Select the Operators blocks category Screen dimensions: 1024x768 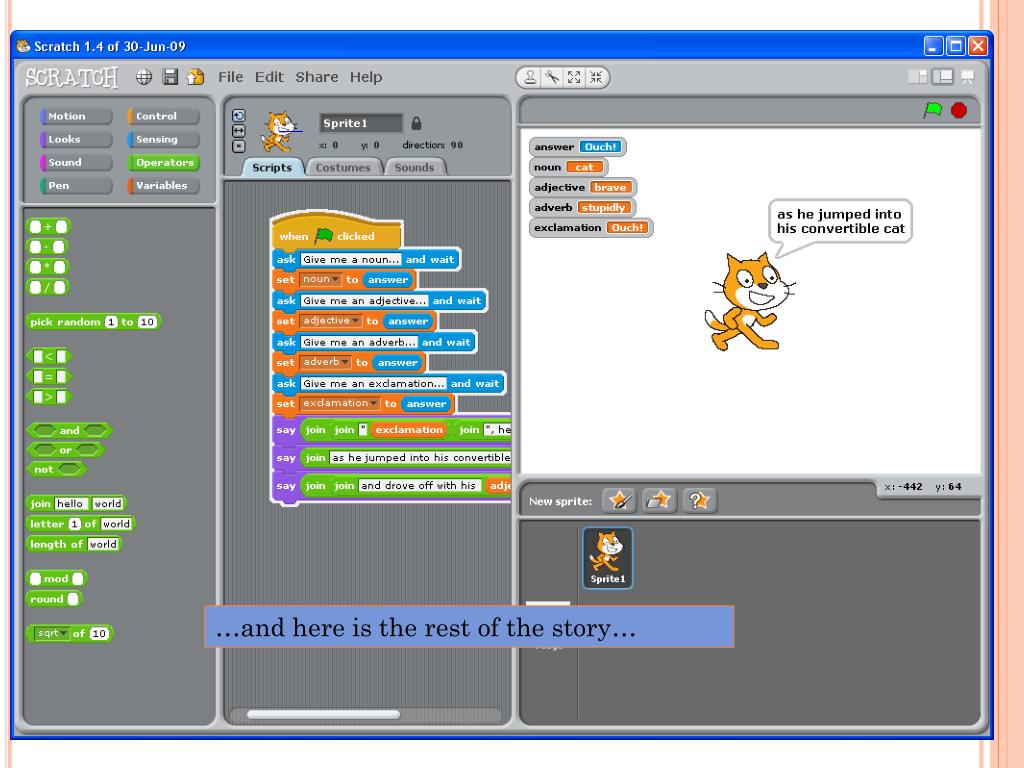click(163, 163)
